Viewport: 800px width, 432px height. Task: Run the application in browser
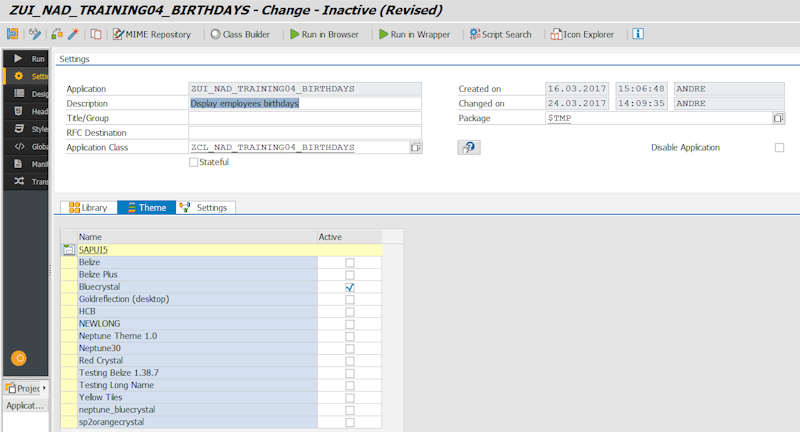click(324, 34)
